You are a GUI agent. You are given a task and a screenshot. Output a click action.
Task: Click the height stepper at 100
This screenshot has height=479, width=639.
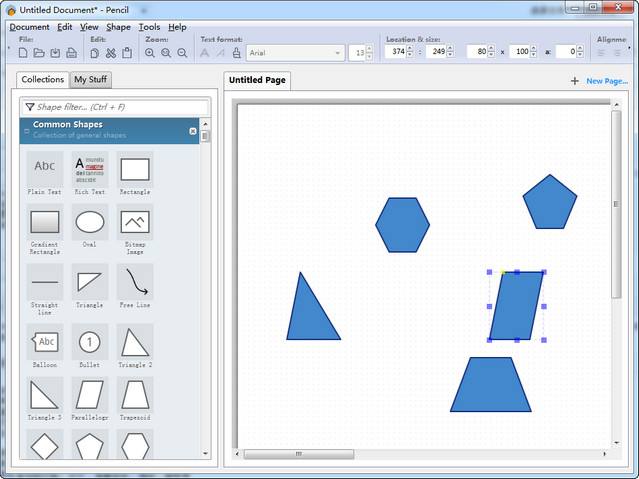coord(533,52)
